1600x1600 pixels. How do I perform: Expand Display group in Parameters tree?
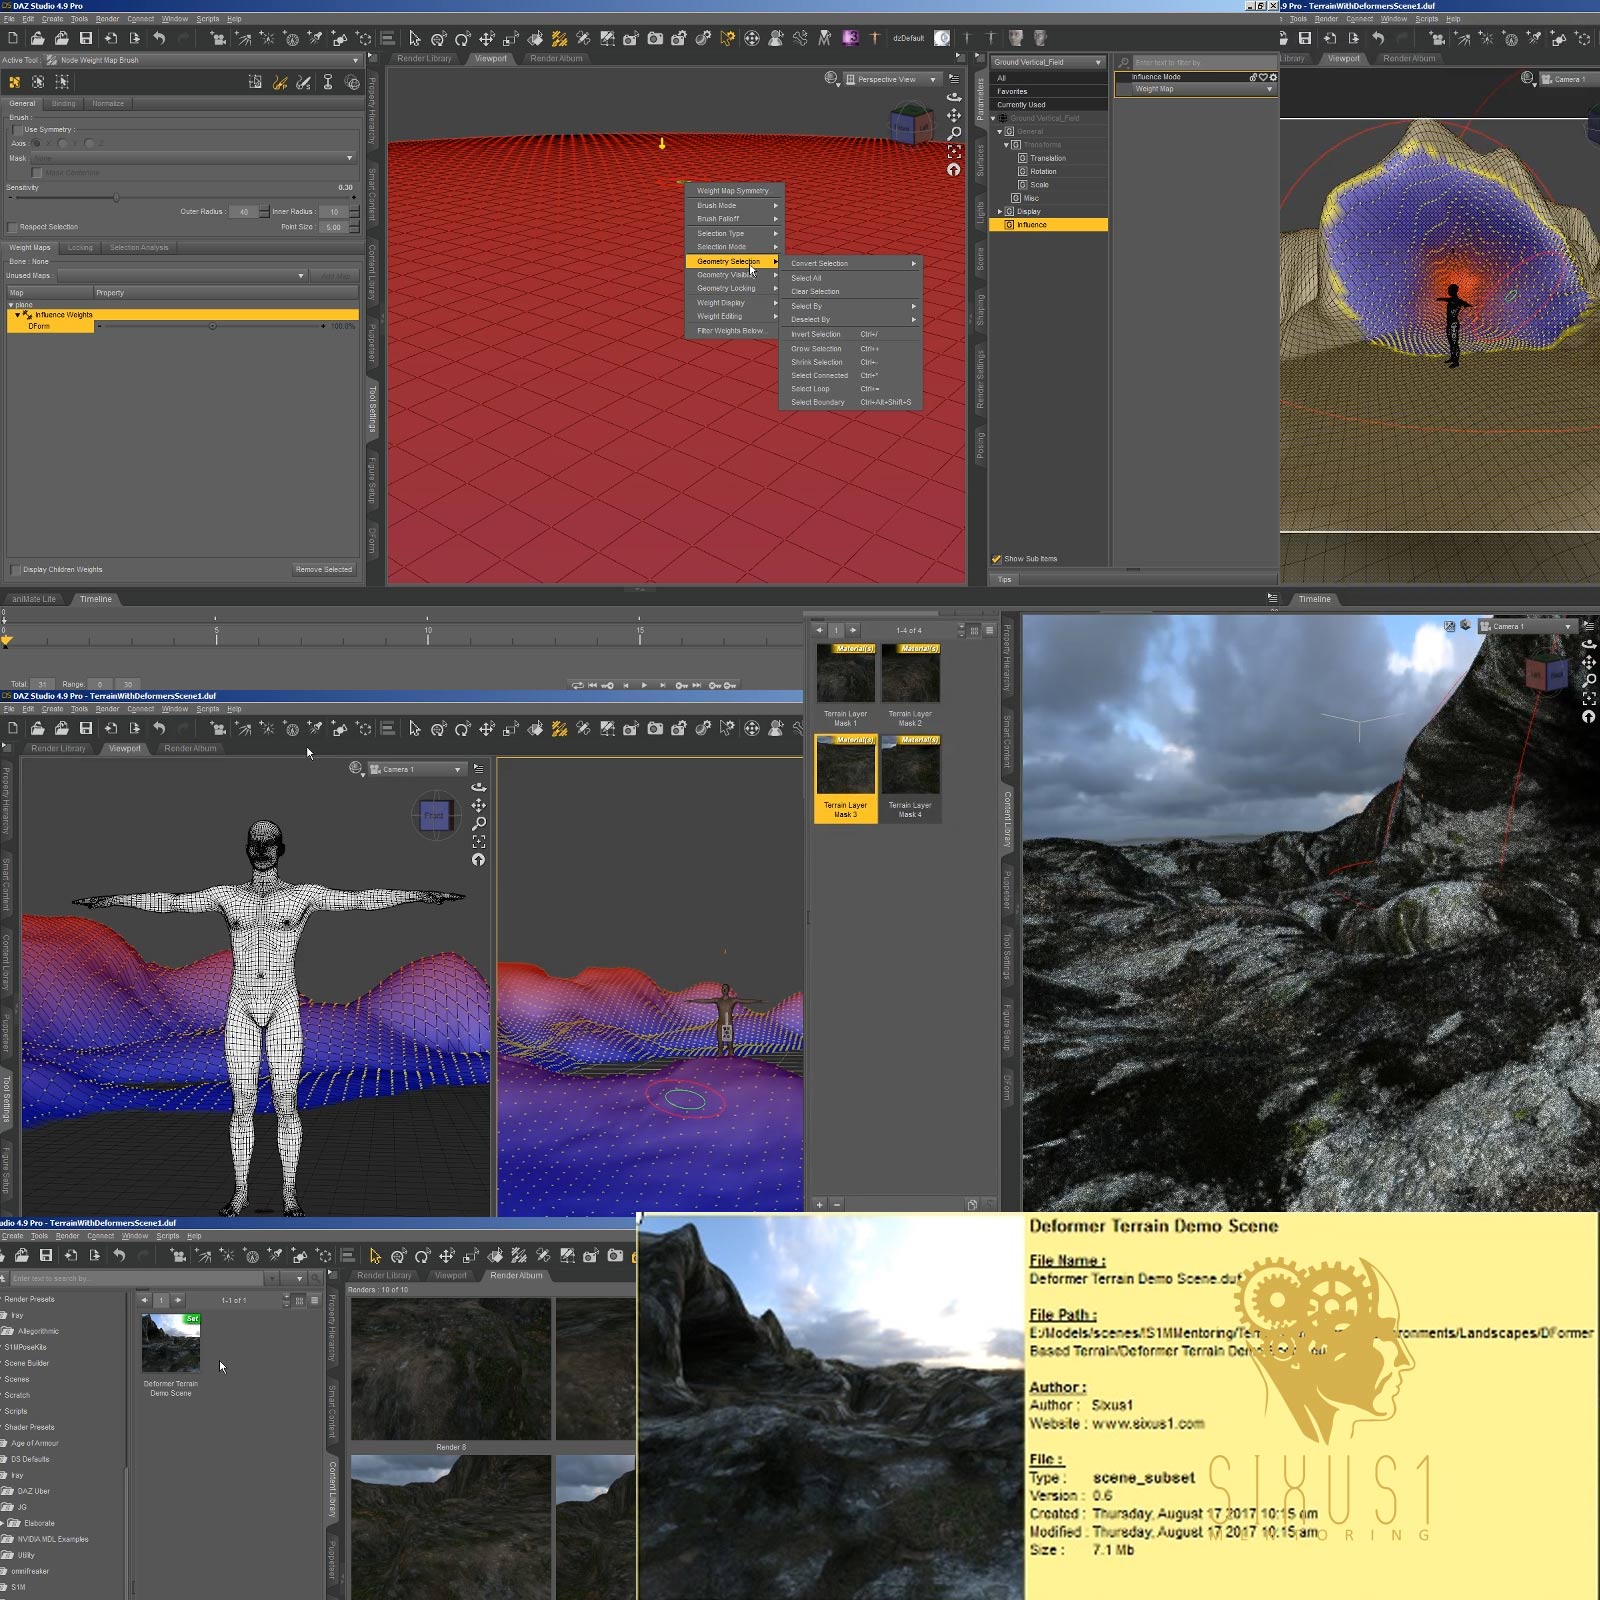[999, 211]
